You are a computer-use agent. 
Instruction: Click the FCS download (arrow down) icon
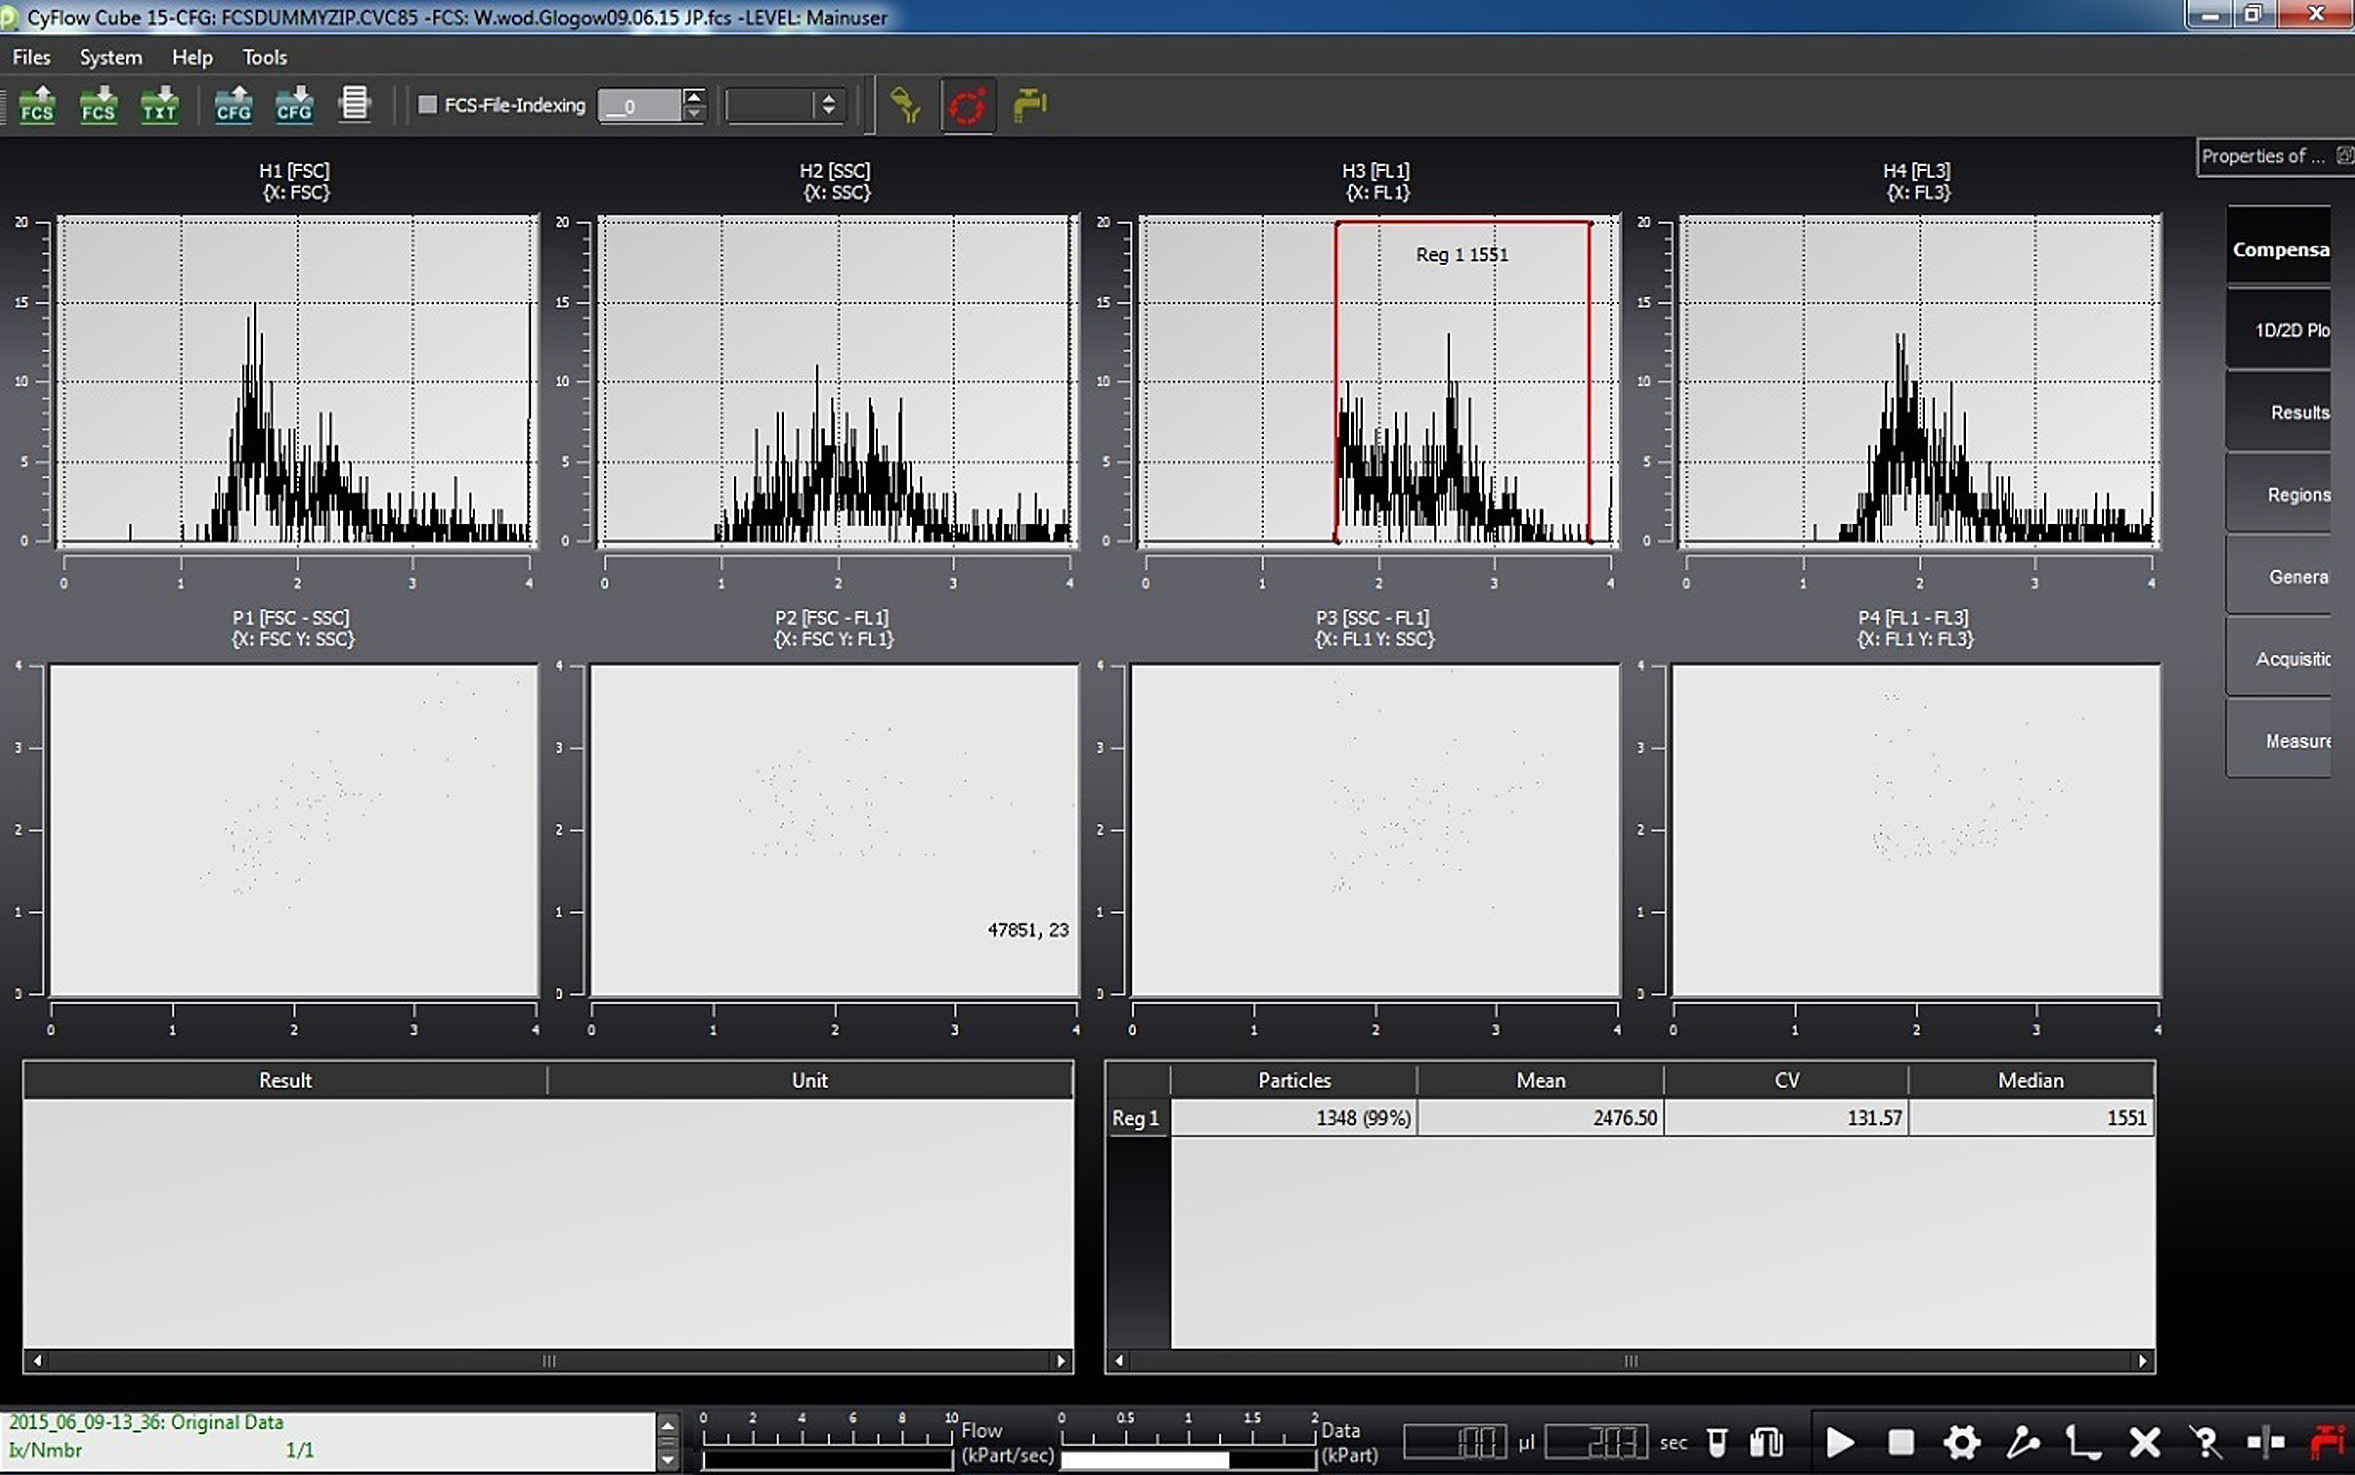coord(98,104)
